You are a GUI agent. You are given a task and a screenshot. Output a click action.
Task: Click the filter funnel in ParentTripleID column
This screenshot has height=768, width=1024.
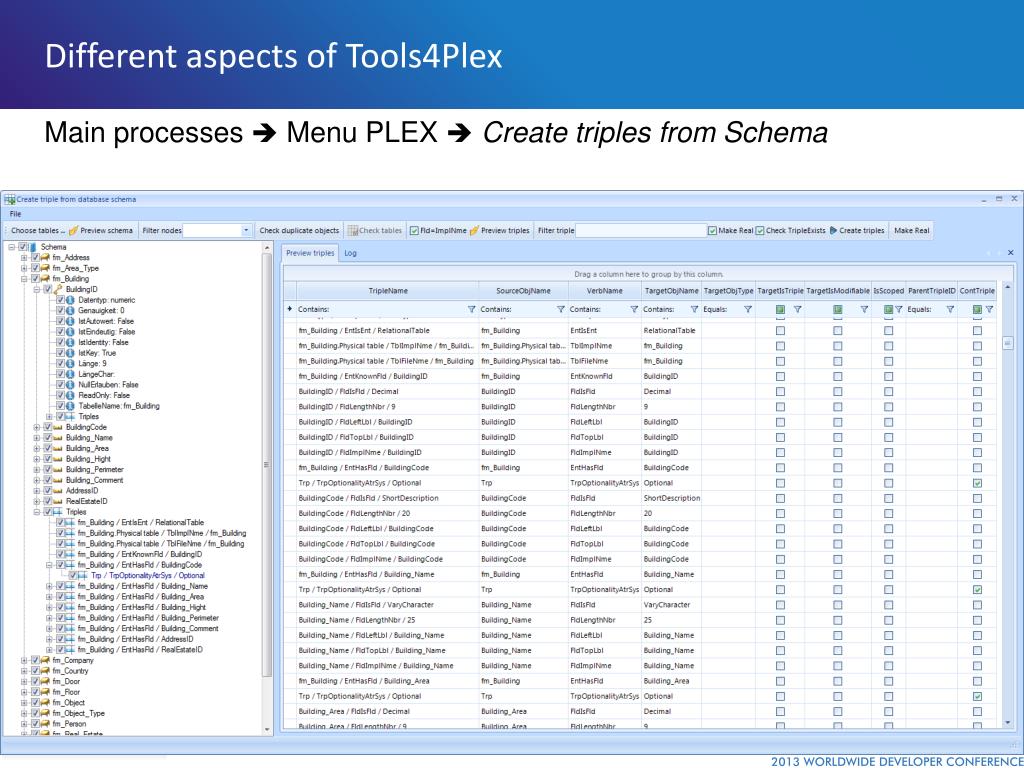click(950, 310)
